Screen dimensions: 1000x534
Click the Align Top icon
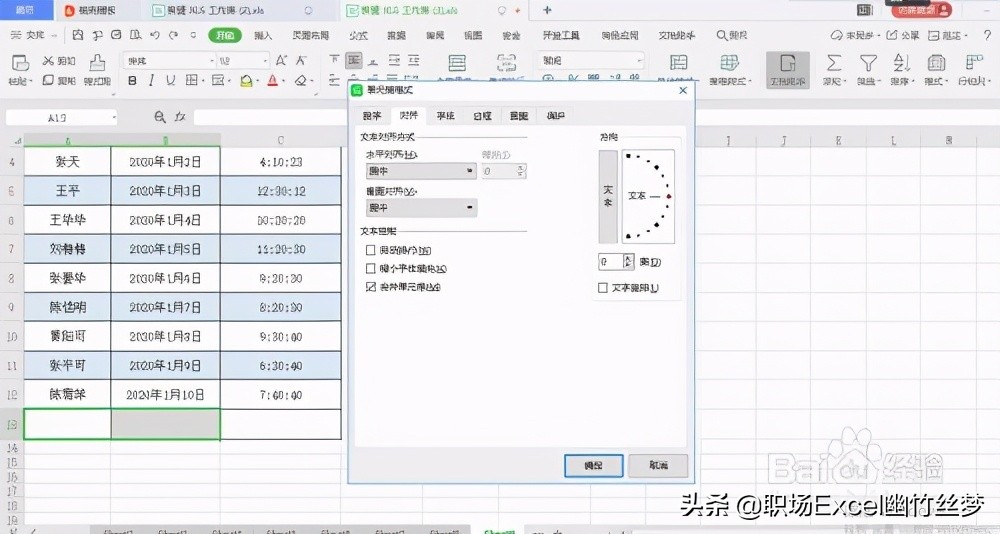334,60
